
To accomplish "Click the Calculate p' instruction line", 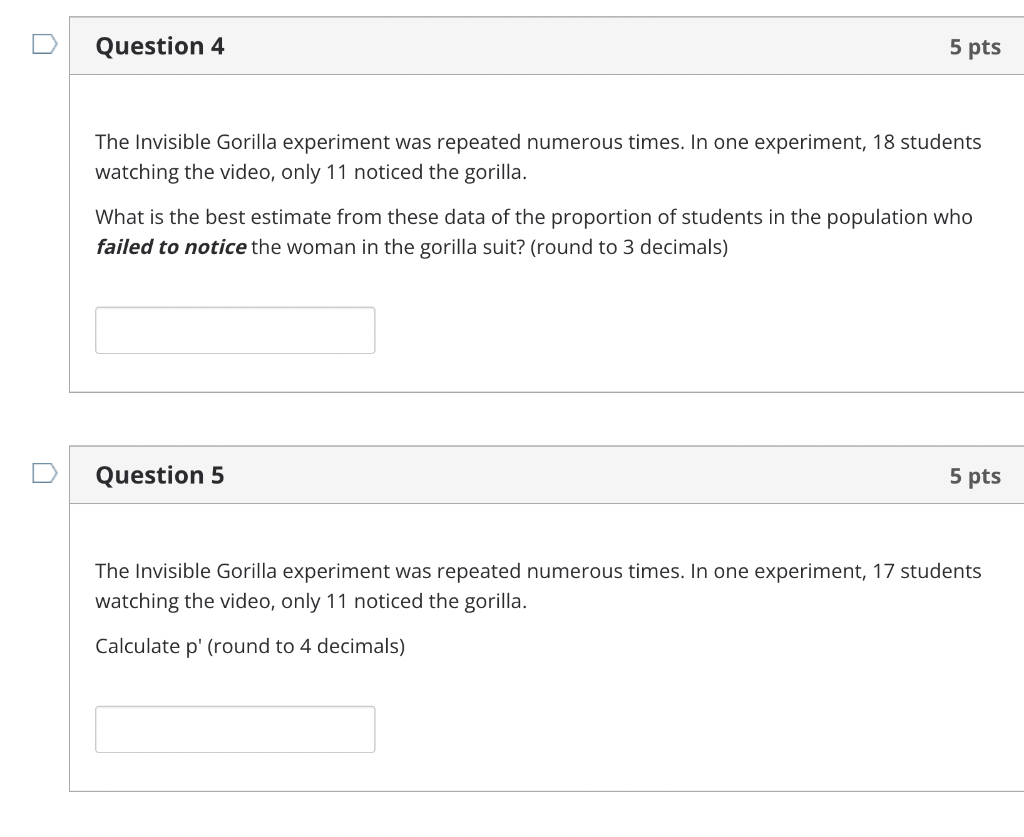I will pyautogui.click(x=249, y=646).
